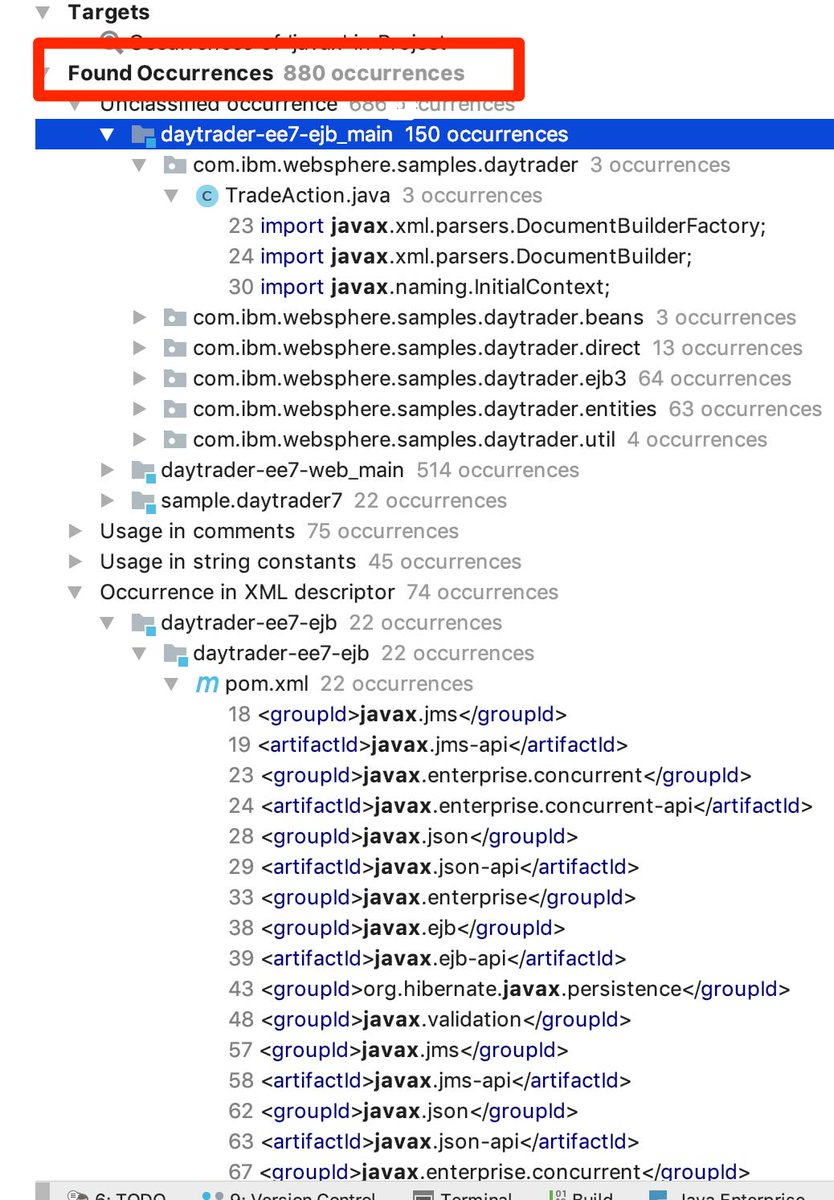Expand the daytrader.entities package
Image resolution: width=834 pixels, height=1200 pixels.
point(140,409)
